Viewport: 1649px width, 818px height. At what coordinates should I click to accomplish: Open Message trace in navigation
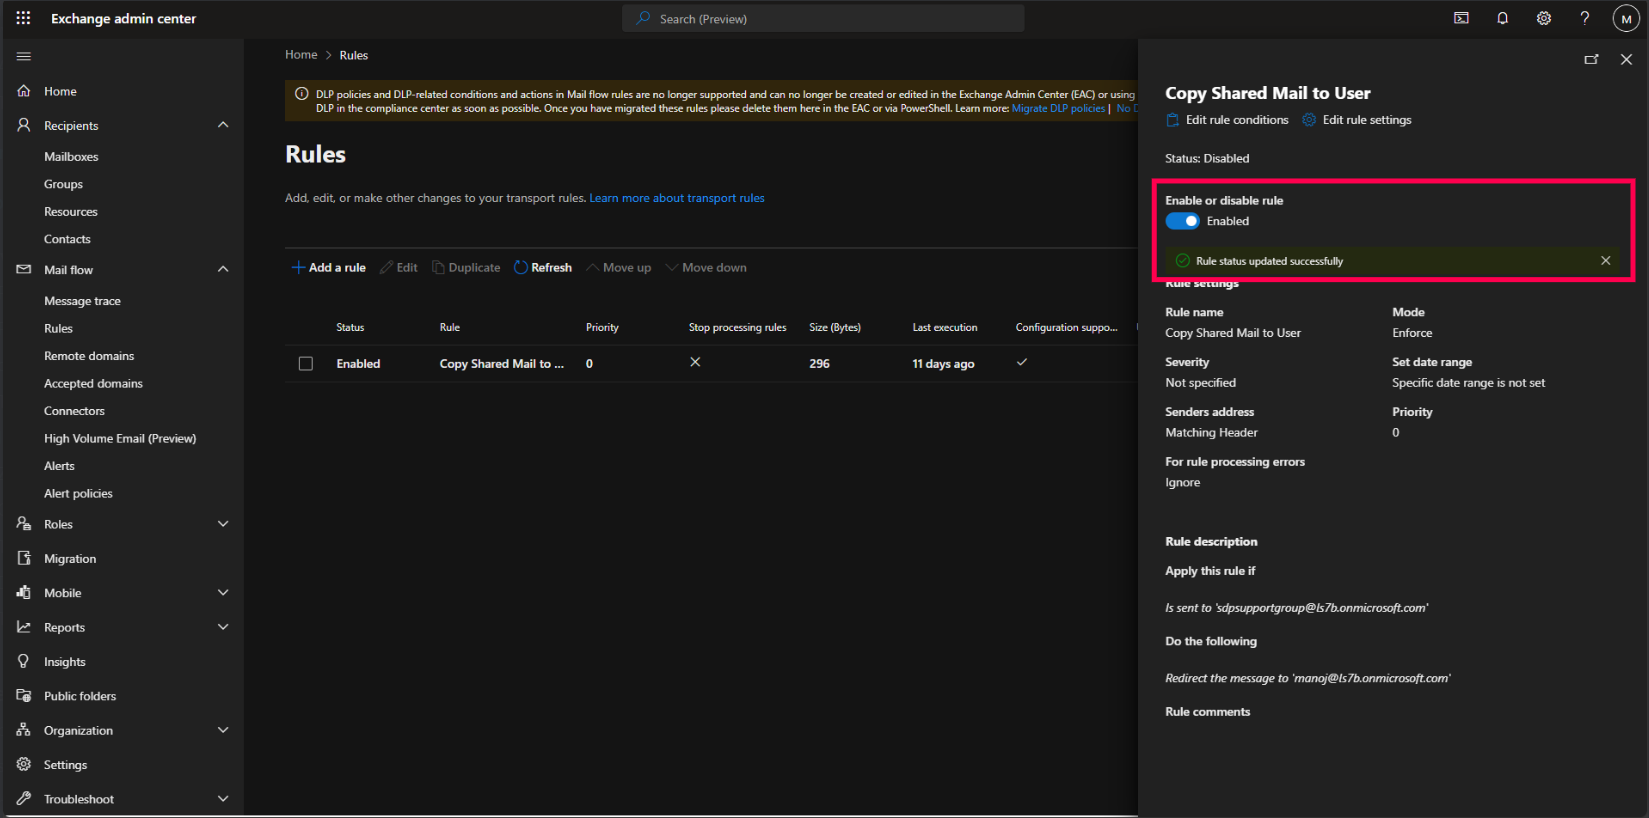tap(82, 301)
